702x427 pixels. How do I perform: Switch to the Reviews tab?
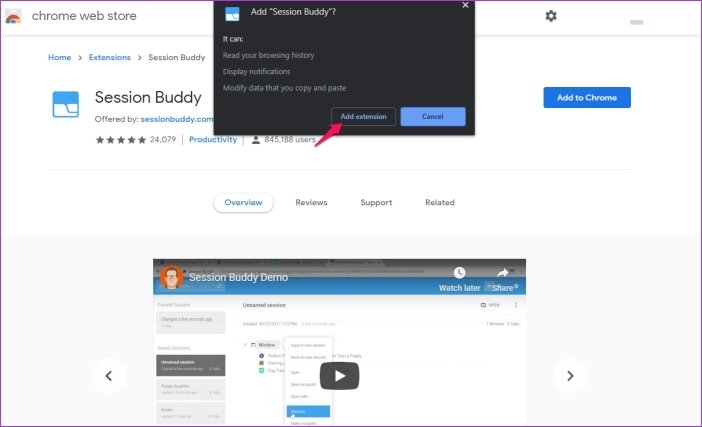click(311, 202)
